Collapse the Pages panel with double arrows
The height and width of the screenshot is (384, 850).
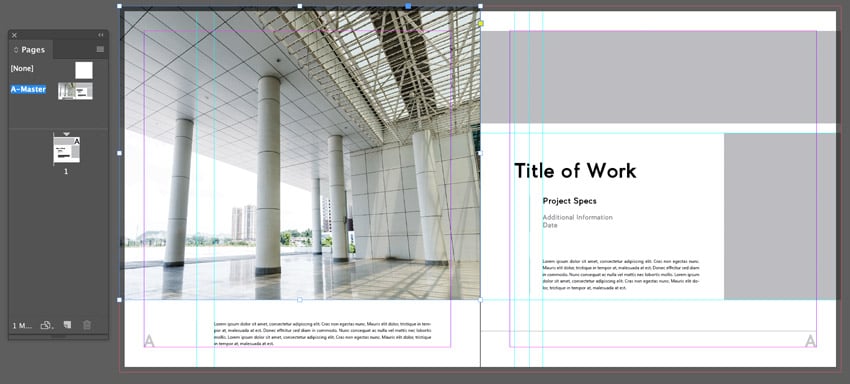(x=101, y=35)
